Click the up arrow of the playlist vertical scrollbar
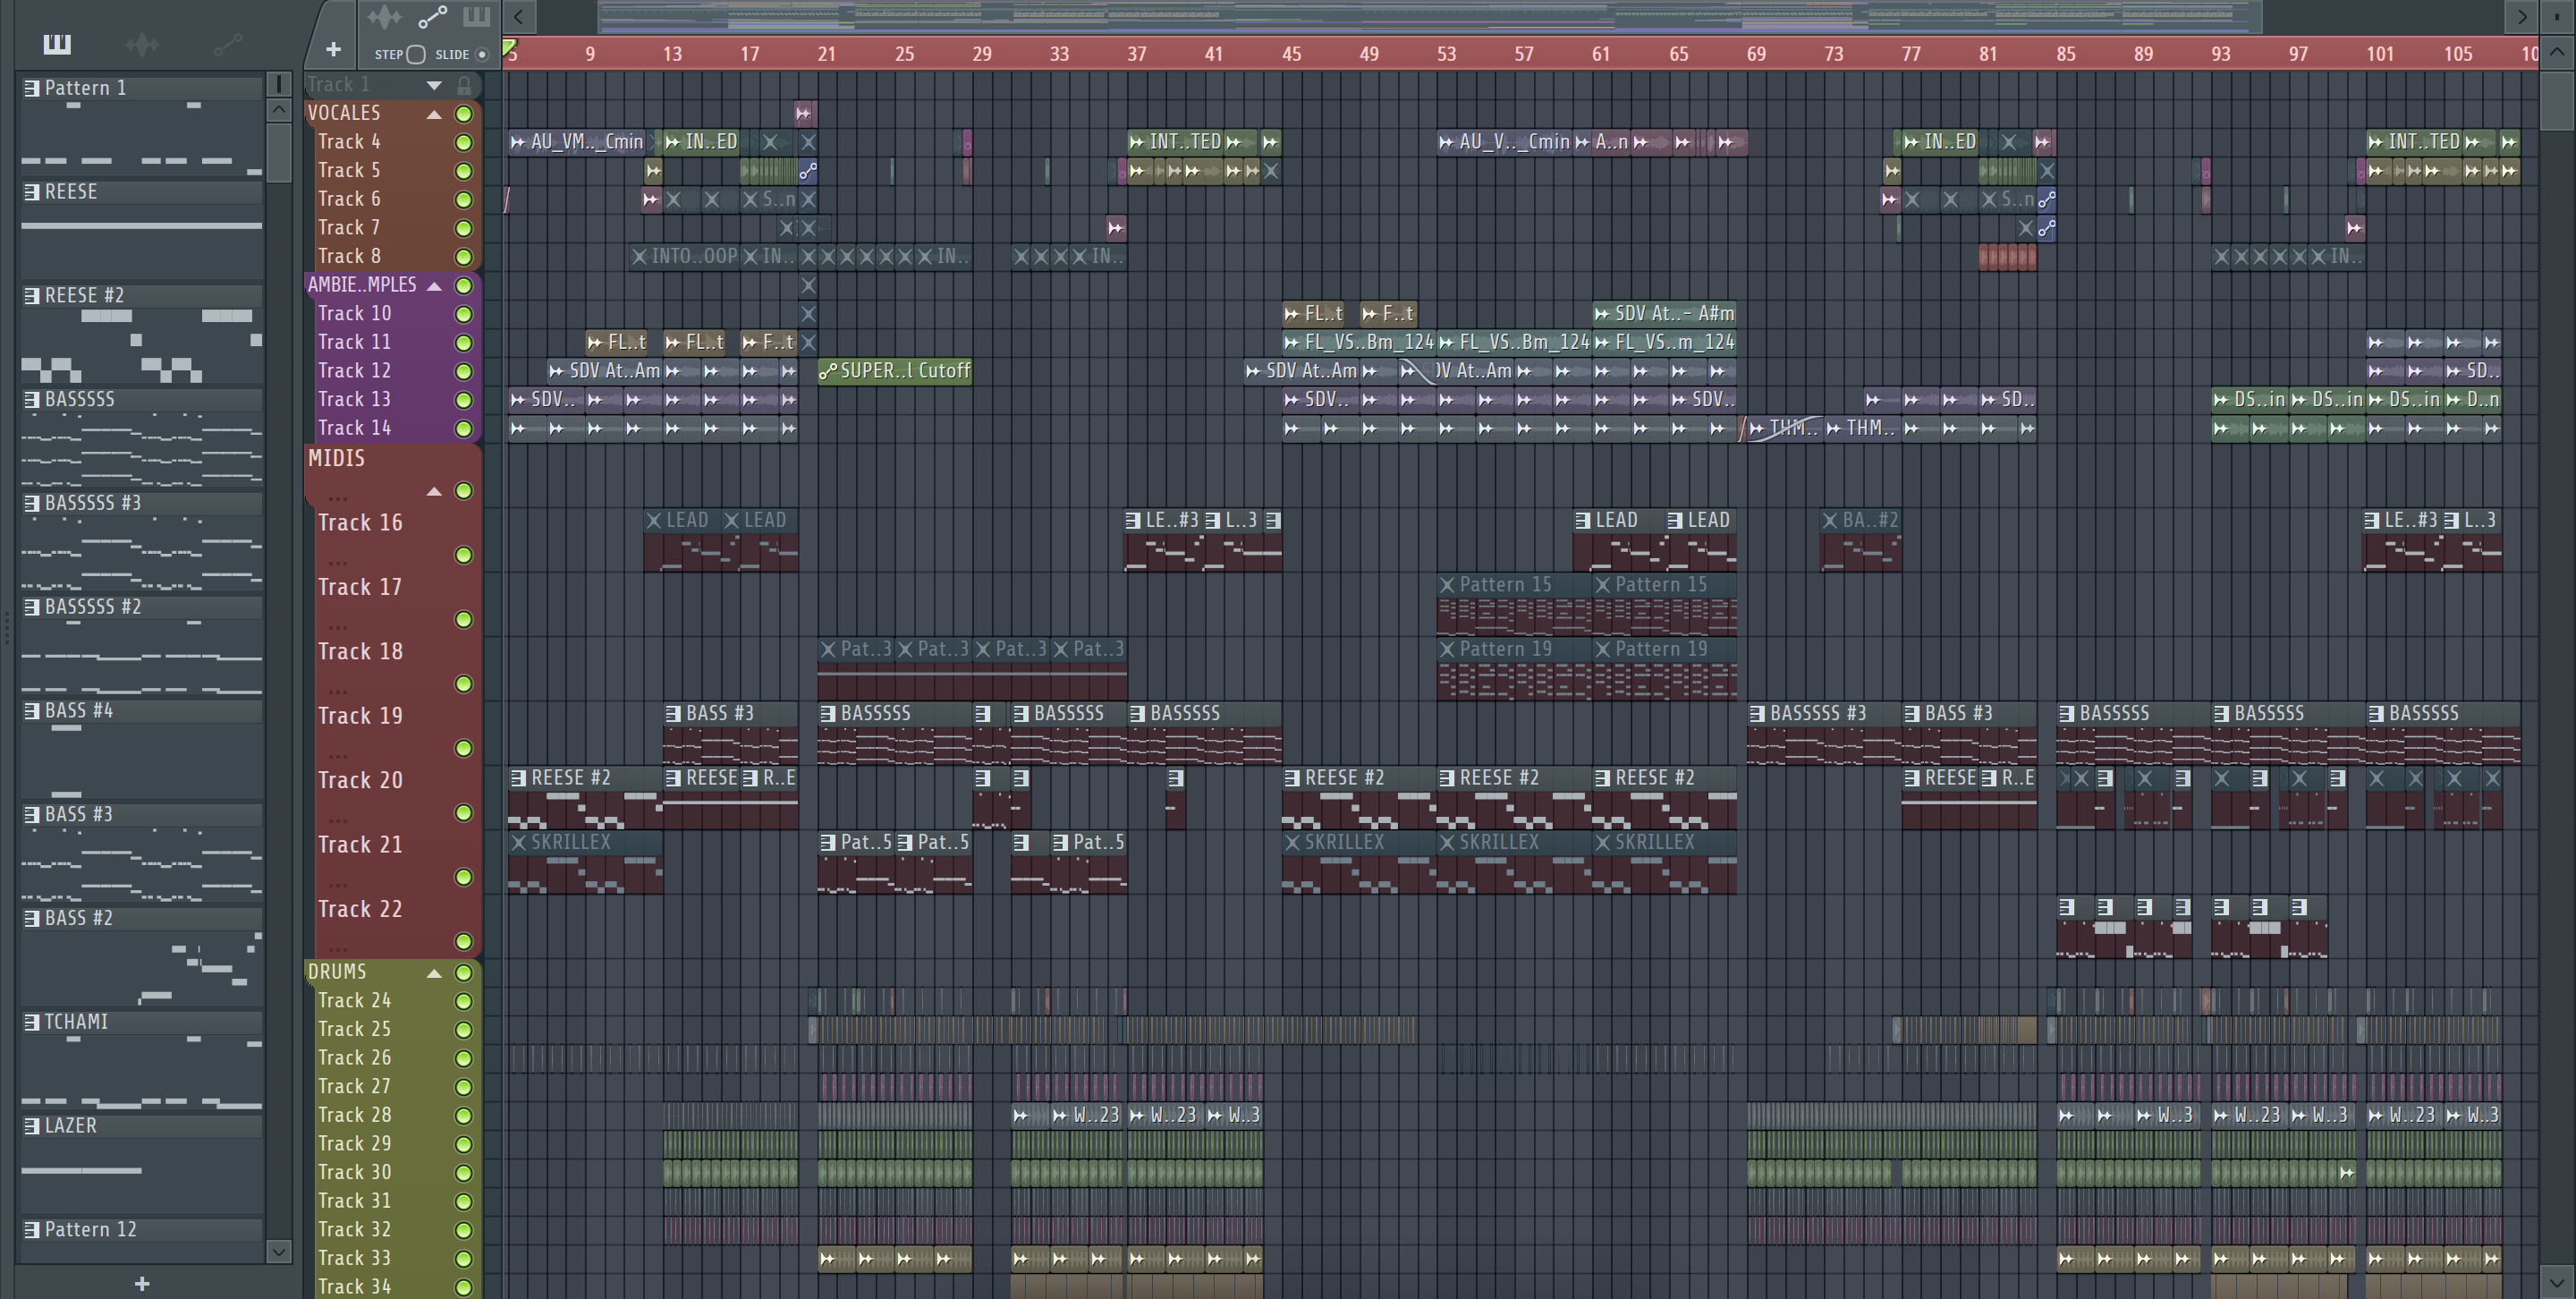2576x1299 pixels. (2558, 51)
